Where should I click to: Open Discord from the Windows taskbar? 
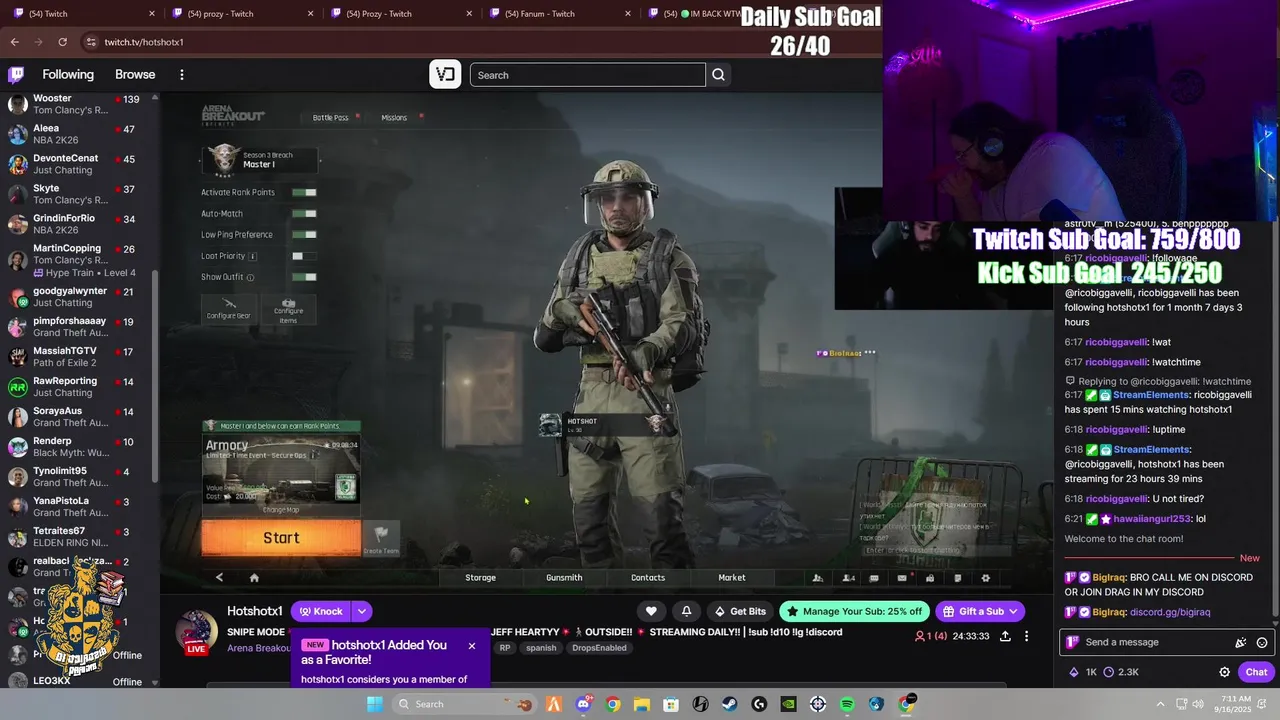583,704
